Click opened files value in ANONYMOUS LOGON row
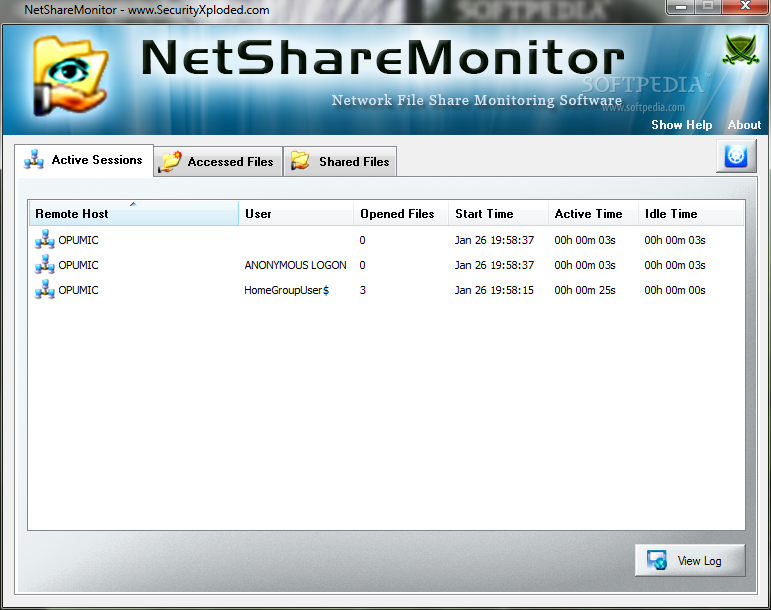 (362, 265)
